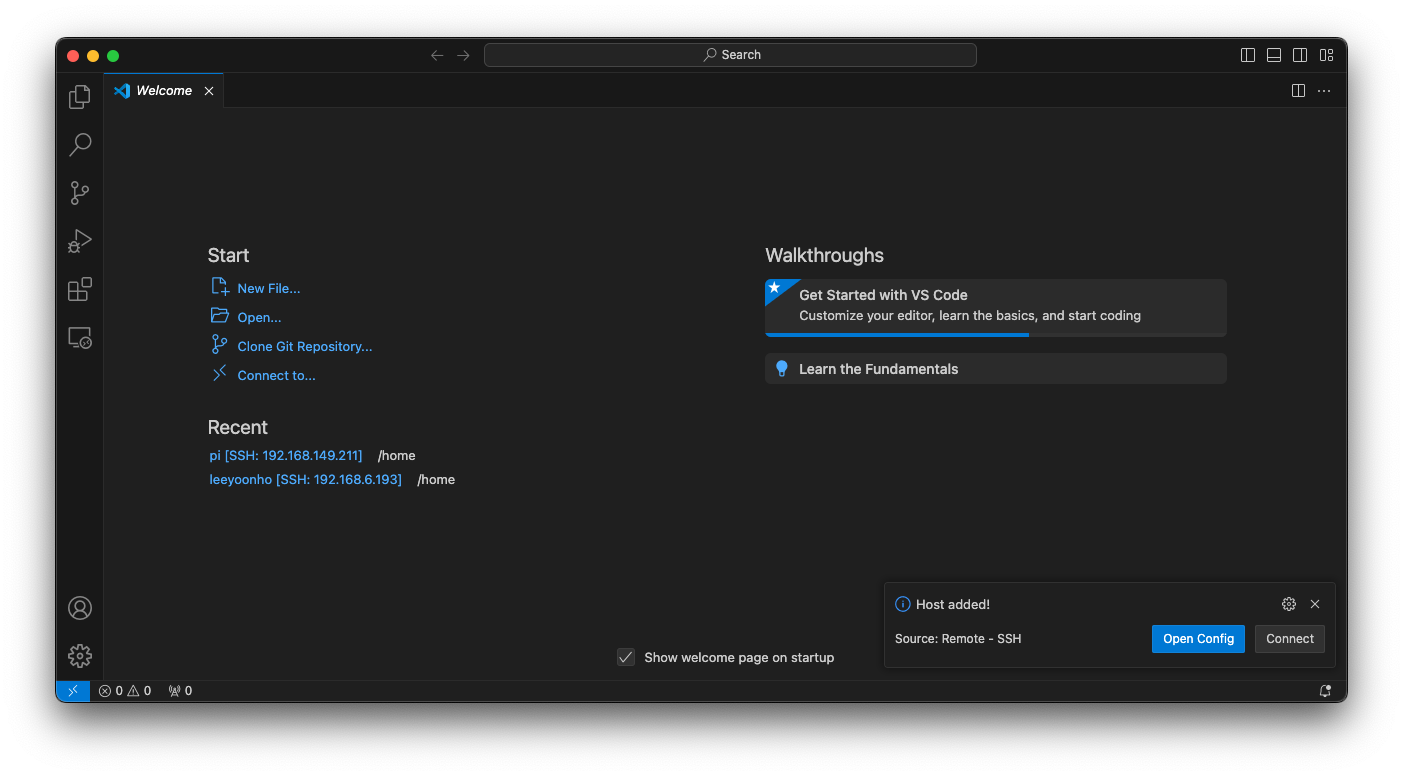Open the Extensions view
The image size is (1403, 776).
pos(80,290)
